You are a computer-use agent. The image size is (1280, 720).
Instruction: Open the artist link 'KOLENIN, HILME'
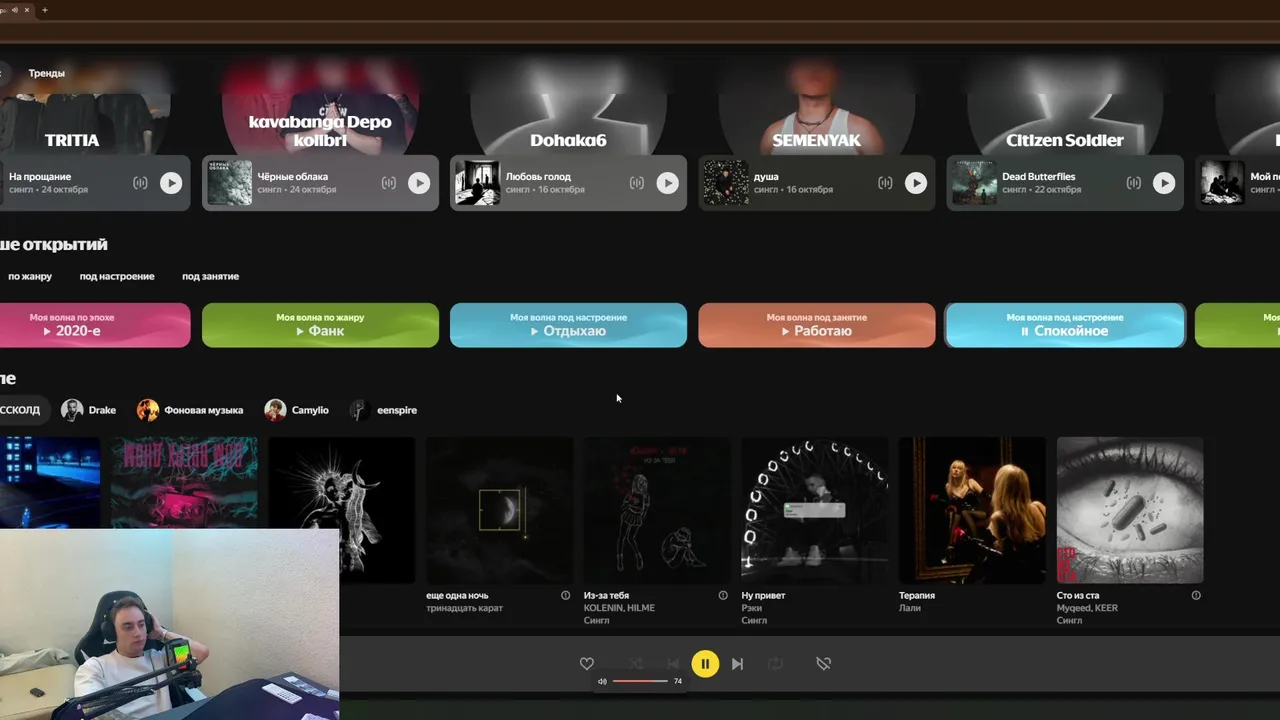coord(619,608)
